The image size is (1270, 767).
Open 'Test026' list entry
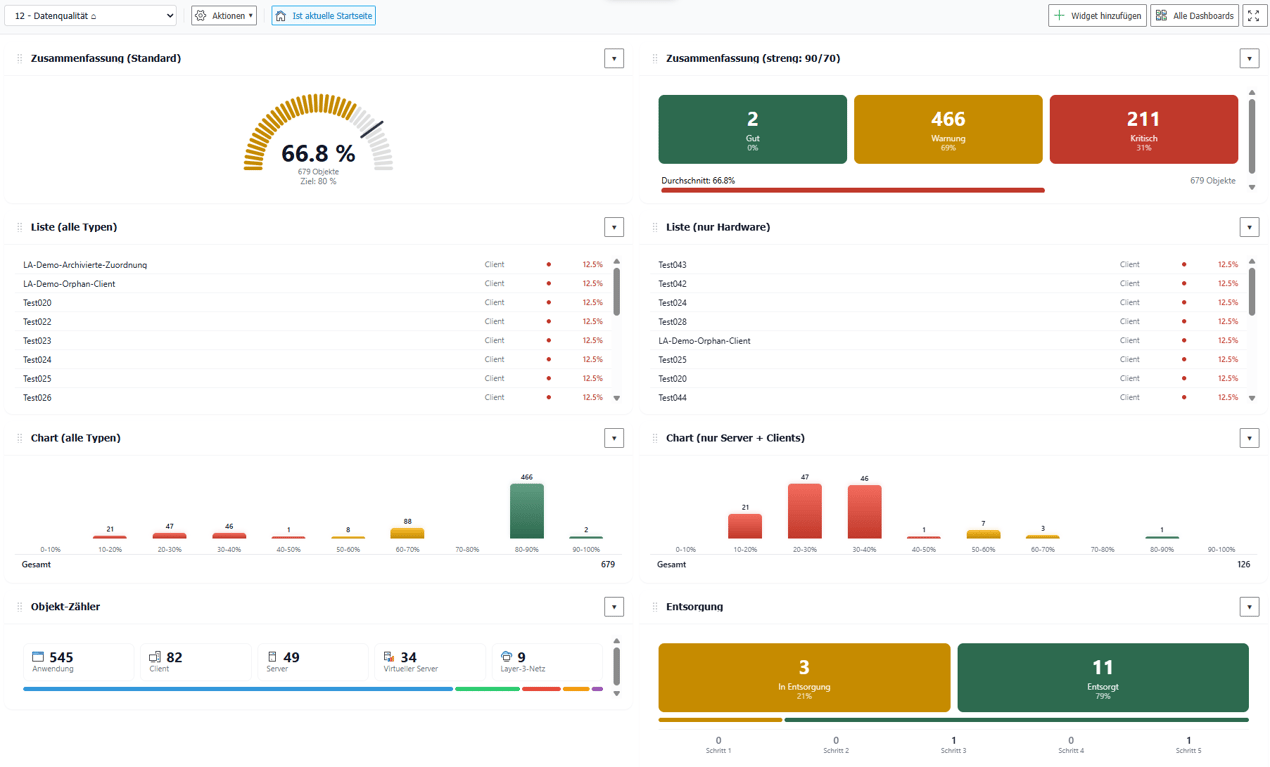pyautogui.click(x=37, y=398)
